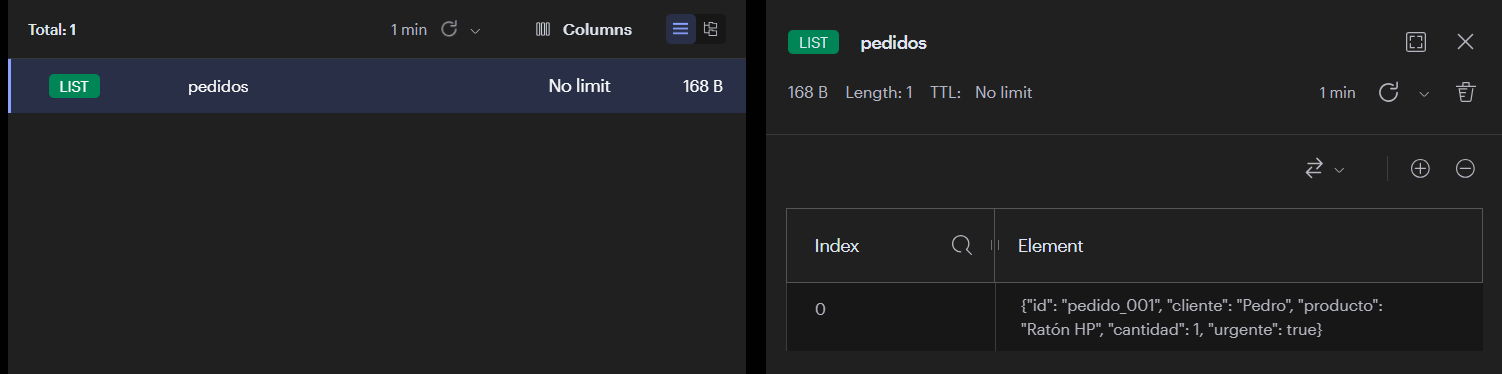Click the TTL No limit value in details
This screenshot has width=1502, height=374.
point(1003,93)
